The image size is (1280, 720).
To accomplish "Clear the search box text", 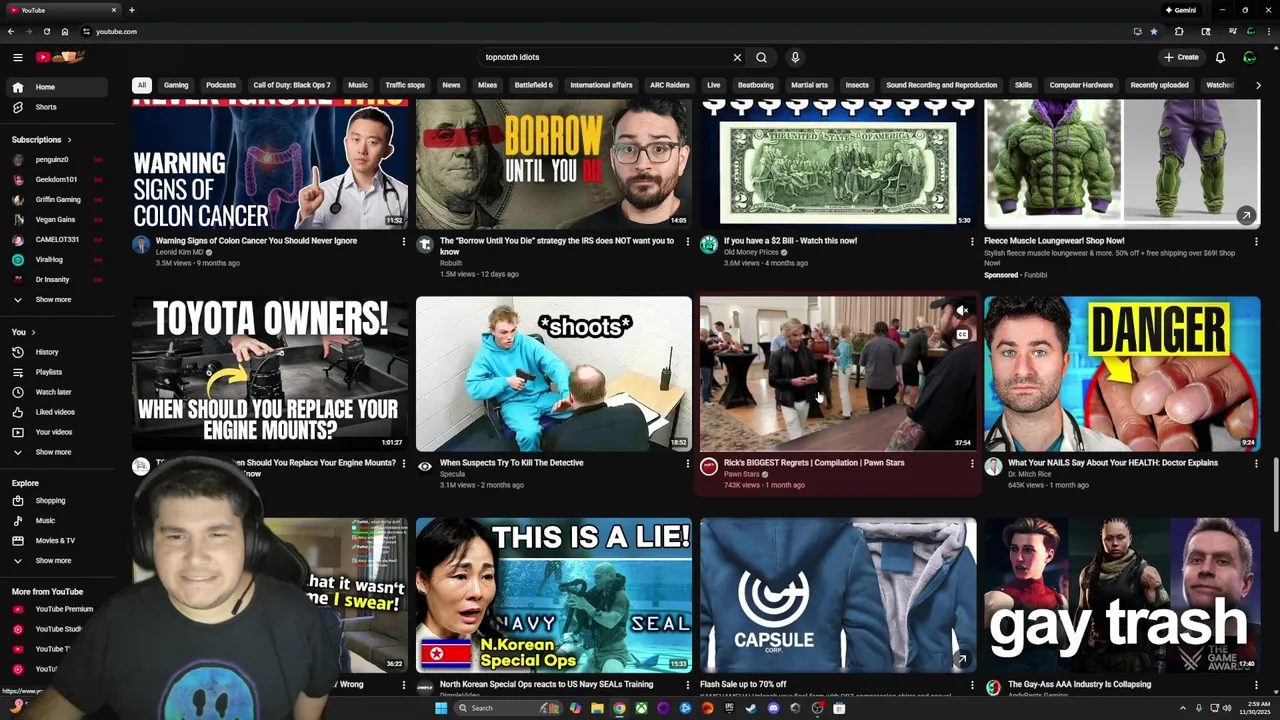I will click(x=737, y=57).
